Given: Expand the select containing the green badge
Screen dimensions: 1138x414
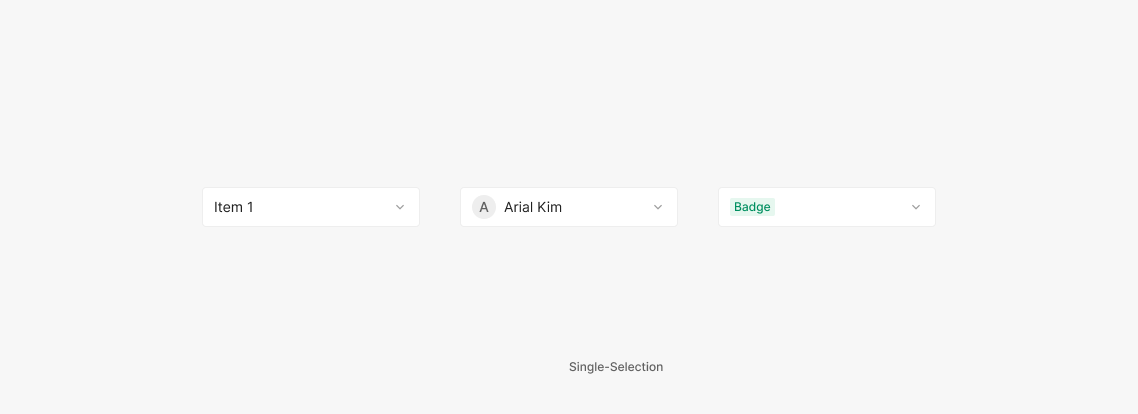Looking at the screenshot, I should coord(827,207).
